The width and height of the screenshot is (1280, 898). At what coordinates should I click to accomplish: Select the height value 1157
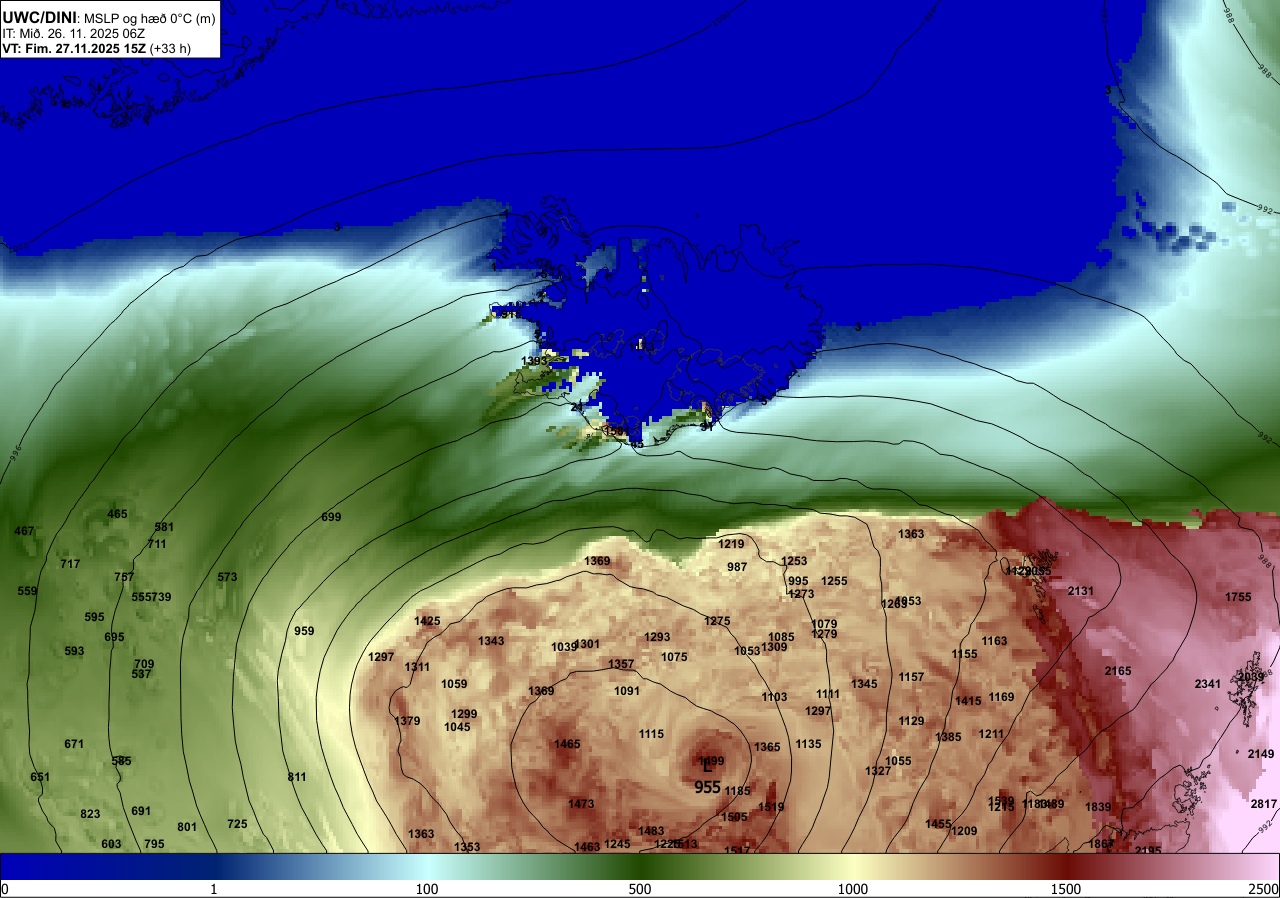click(911, 677)
